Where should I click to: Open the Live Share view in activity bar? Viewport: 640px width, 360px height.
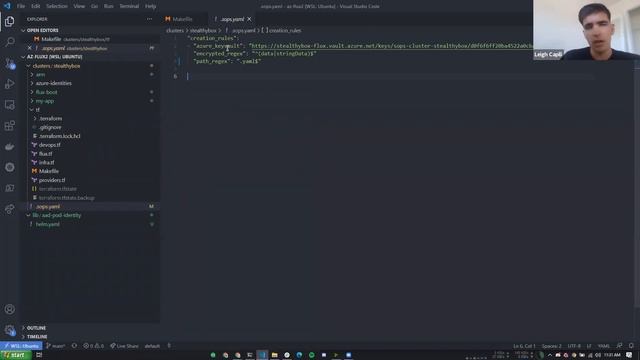click(10, 209)
